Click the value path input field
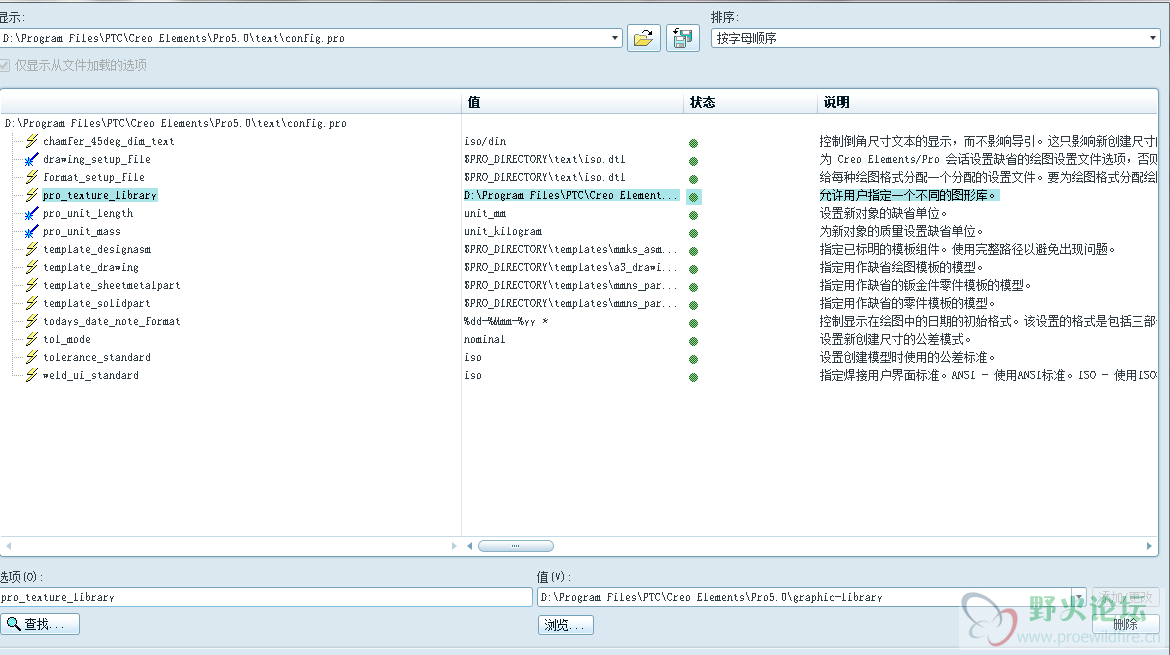 point(804,597)
